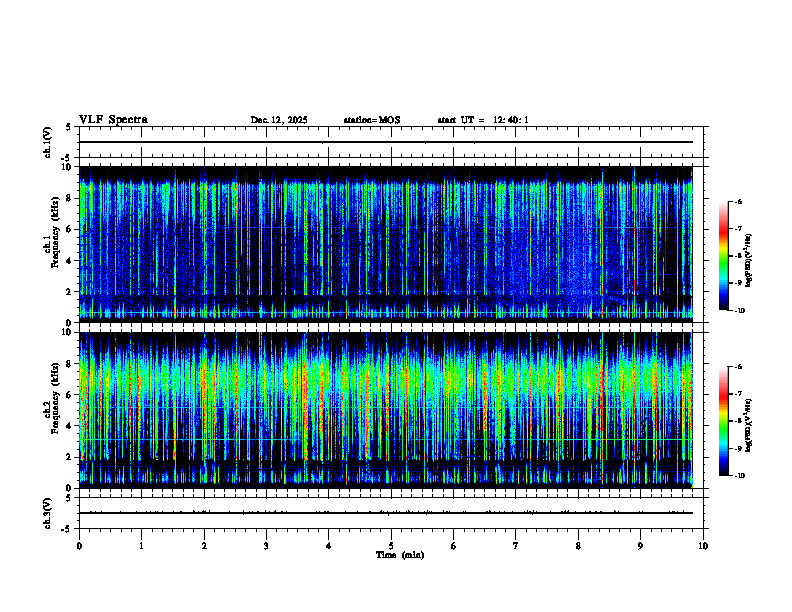Click the "4" tick label on time axis

pos(328,546)
